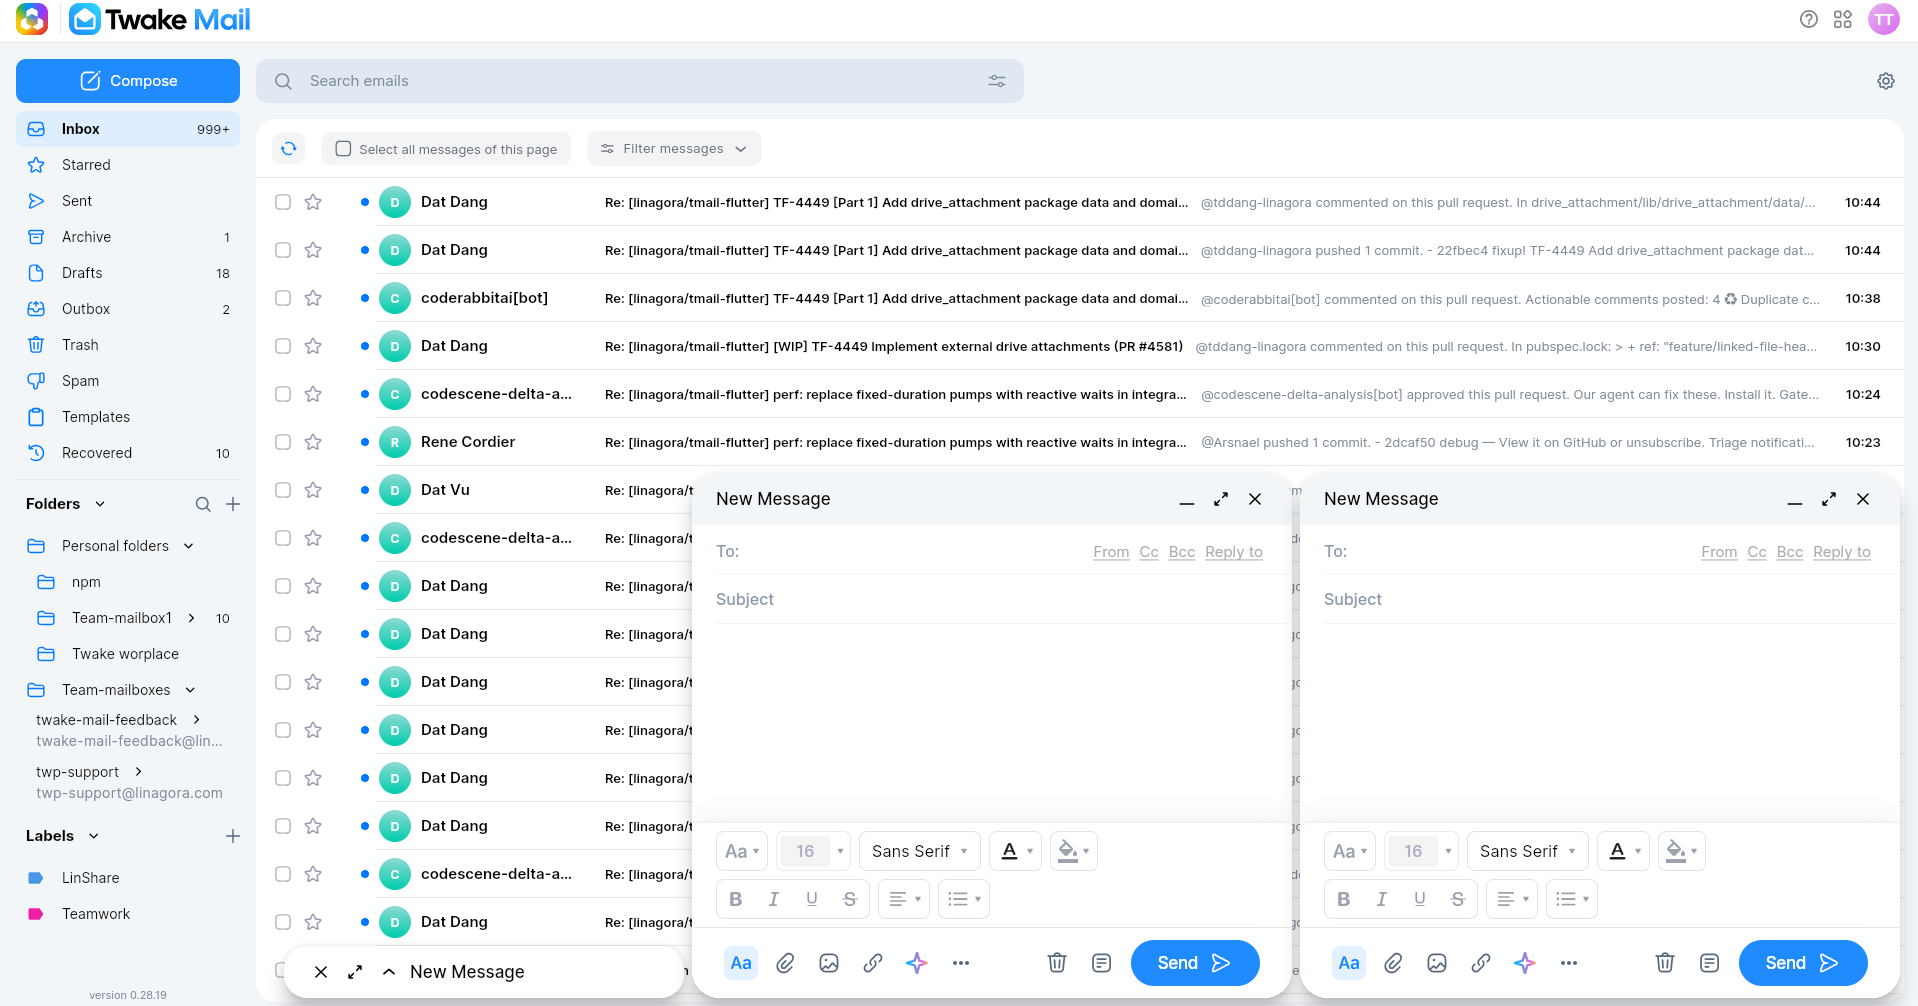Tick Select all messages of this page

[343, 149]
